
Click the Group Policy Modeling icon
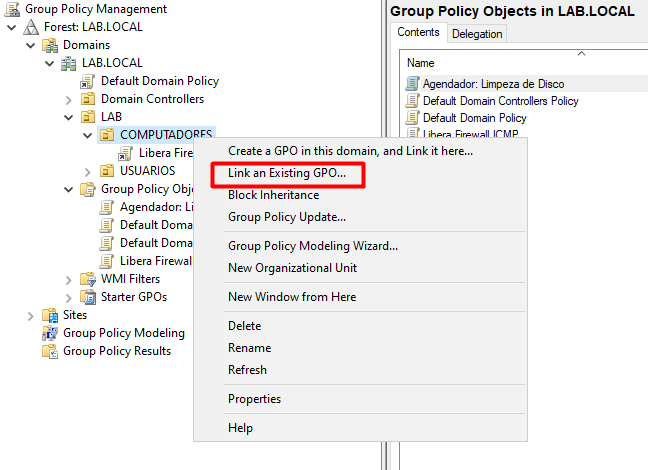(50, 333)
